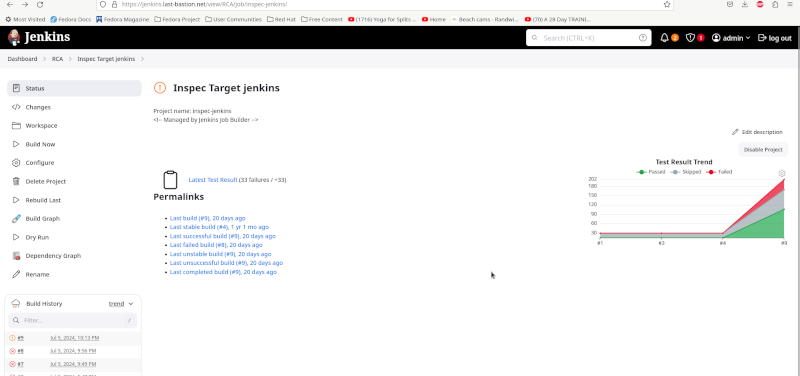Open Fedora Magazine bookmark

point(122,19)
